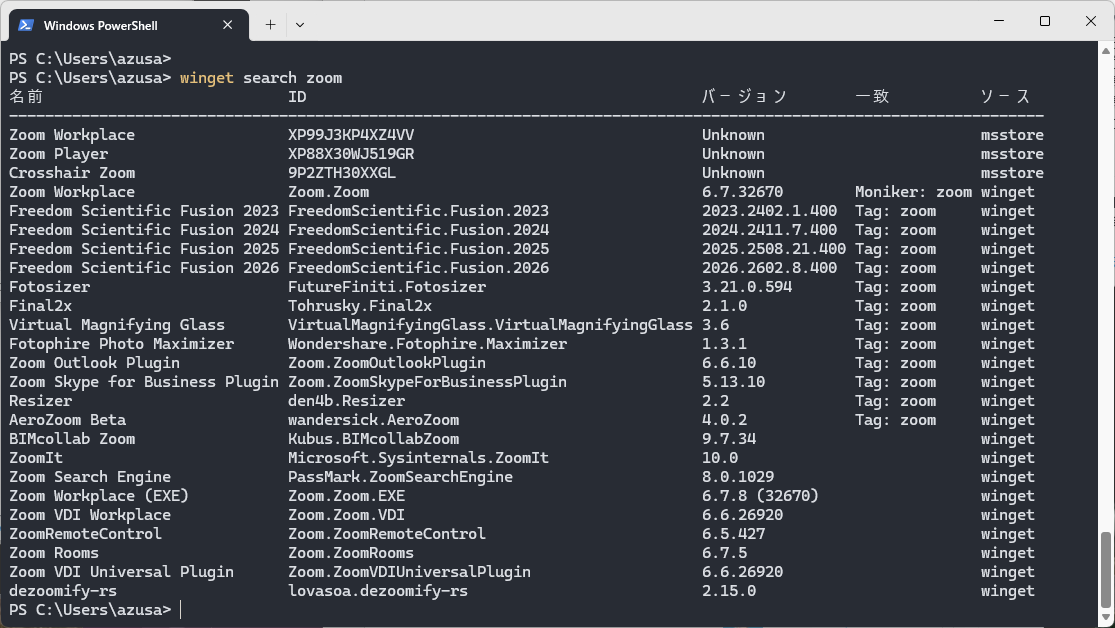This screenshot has height=628, width=1115.
Task: Click ID 9P2ZTH30XXGL
Action: [342, 173]
